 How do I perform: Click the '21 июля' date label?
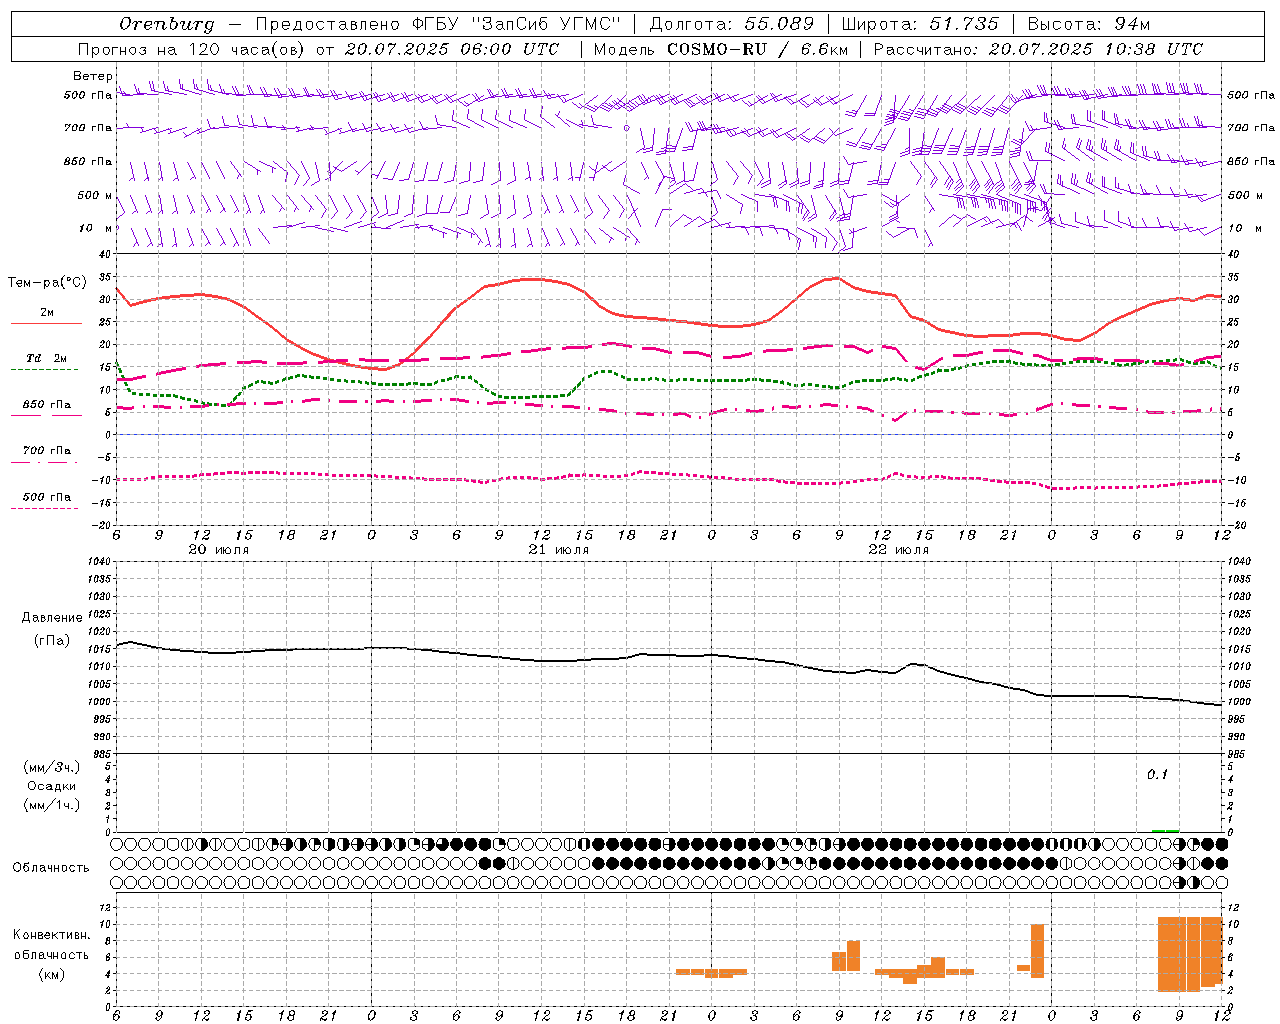[x=559, y=550]
